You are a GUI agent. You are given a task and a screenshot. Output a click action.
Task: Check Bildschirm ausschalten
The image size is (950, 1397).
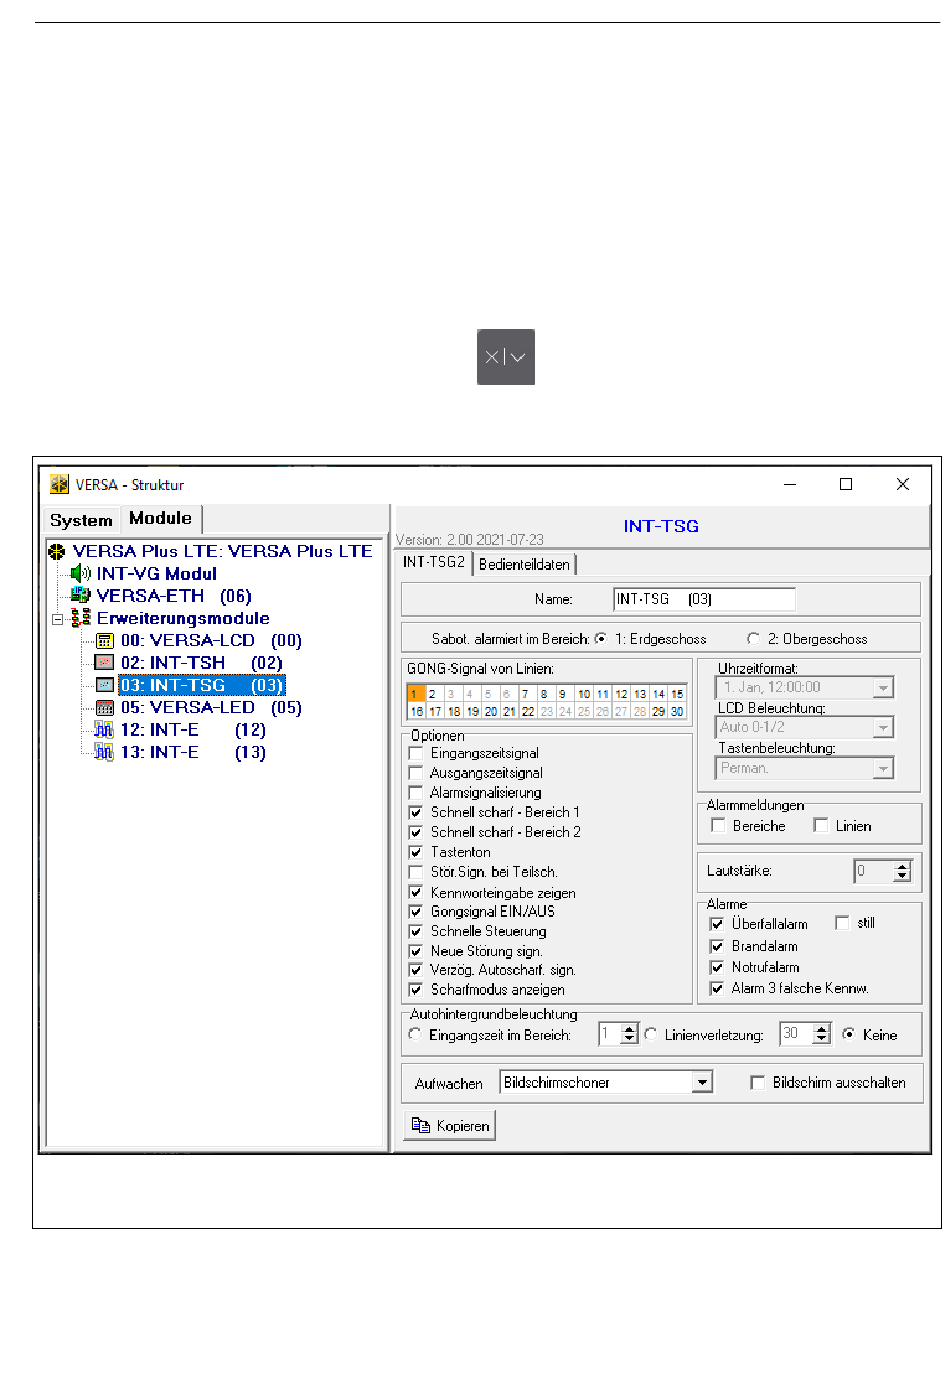pyautogui.click(x=758, y=1083)
